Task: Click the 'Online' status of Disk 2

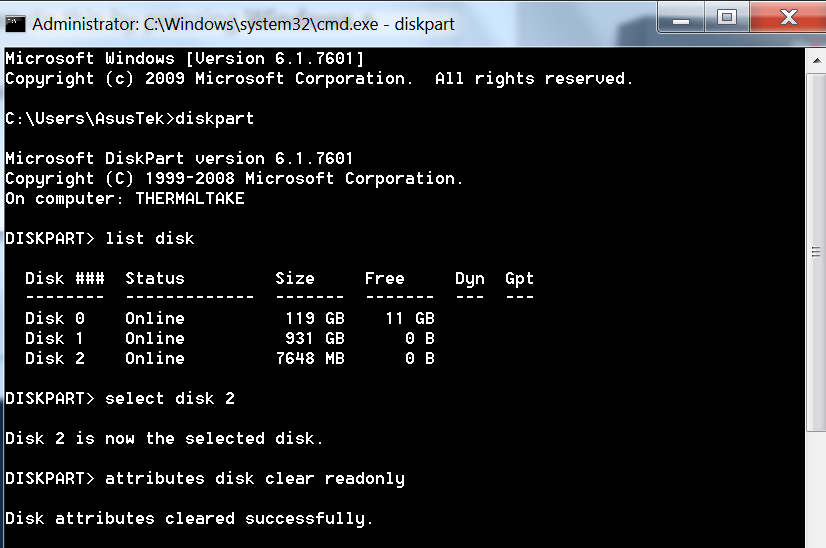Action: click(155, 358)
